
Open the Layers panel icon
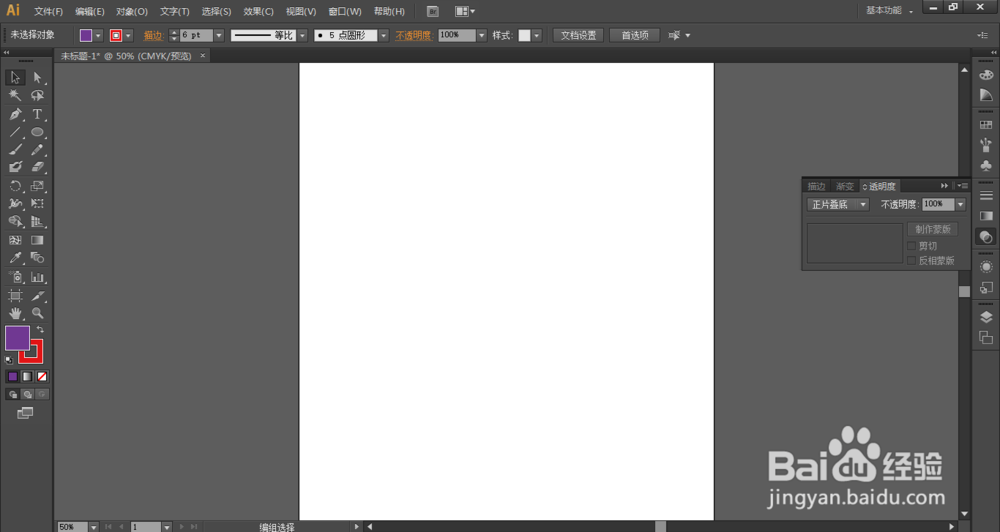(x=986, y=317)
